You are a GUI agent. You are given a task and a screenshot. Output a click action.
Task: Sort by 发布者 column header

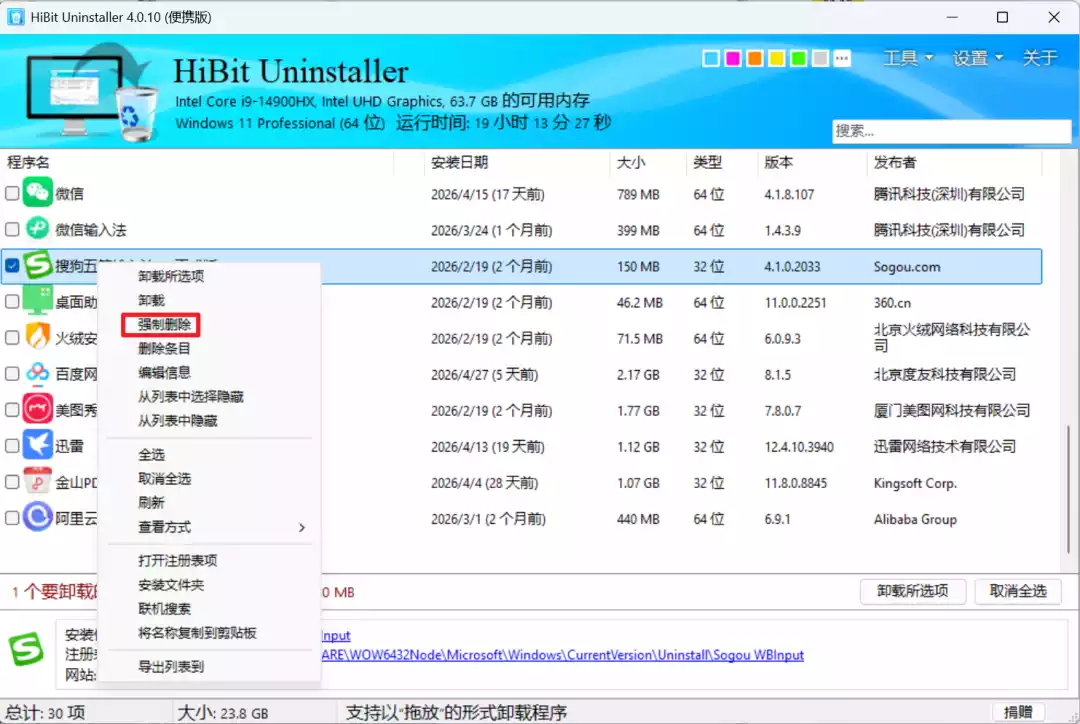click(894, 162)
